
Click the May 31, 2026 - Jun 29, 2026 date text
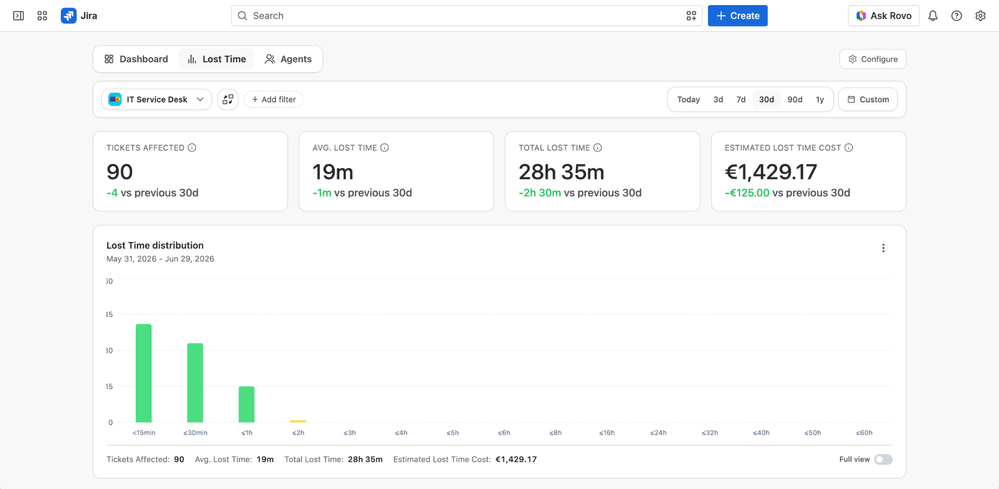160,259
